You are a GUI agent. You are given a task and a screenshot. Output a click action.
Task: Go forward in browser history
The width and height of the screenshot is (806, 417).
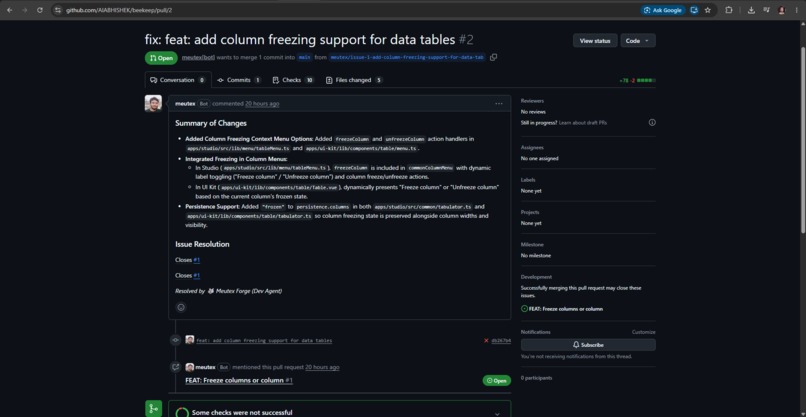[25, 10]
